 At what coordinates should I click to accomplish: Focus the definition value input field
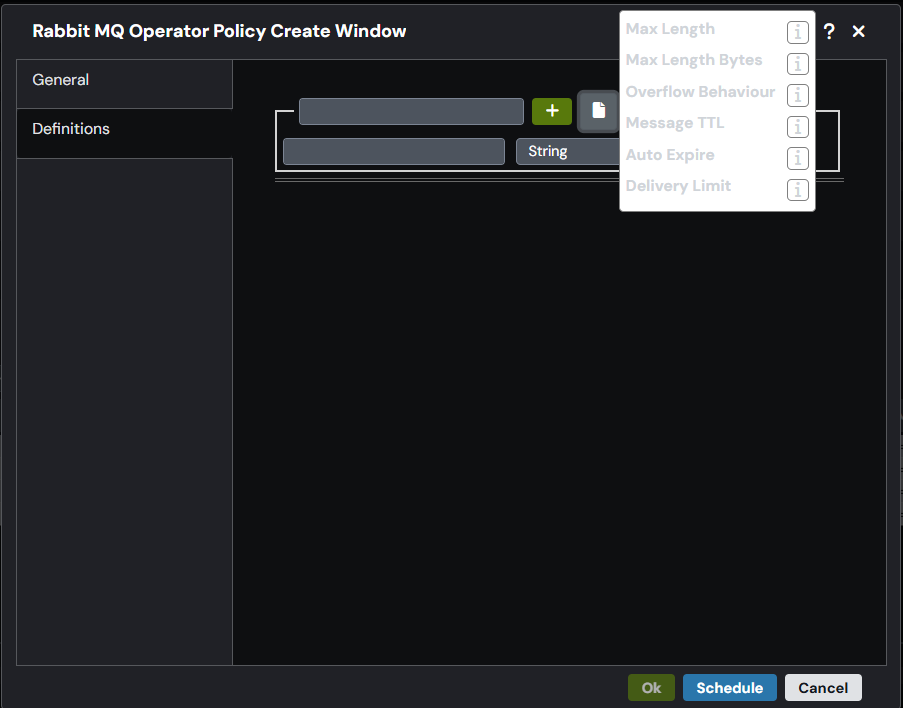[x=394, y=152]
